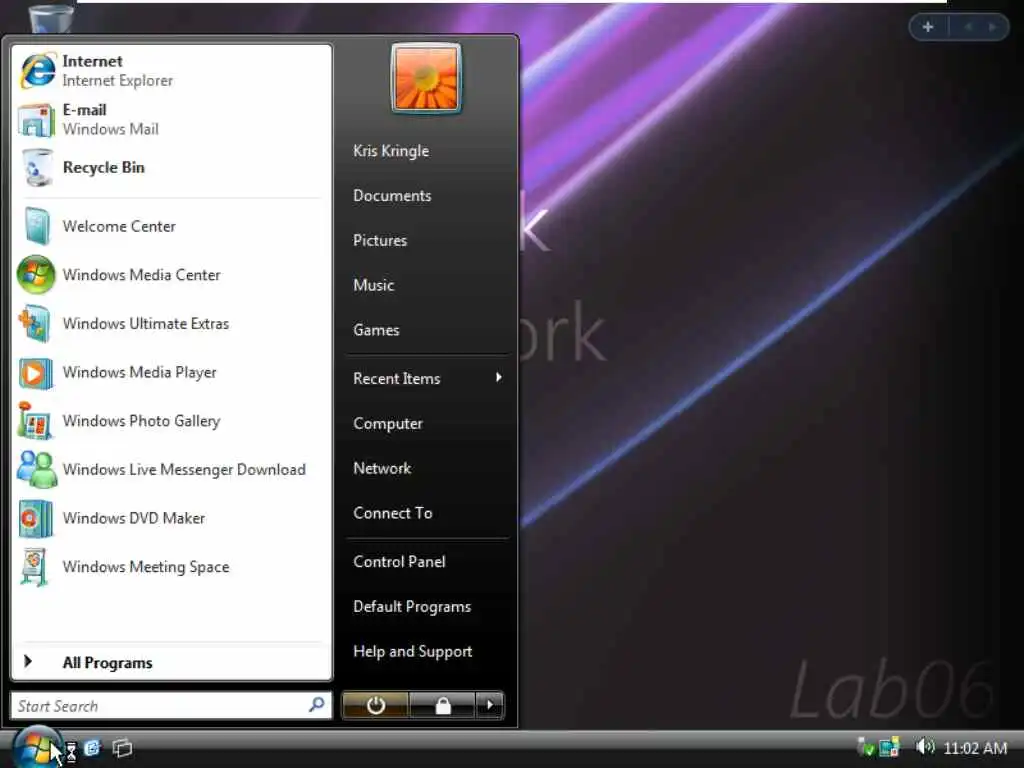This screenshot has height=768, width=1024.
Task: Open Default Programs
Action: (x=412, y=607)
